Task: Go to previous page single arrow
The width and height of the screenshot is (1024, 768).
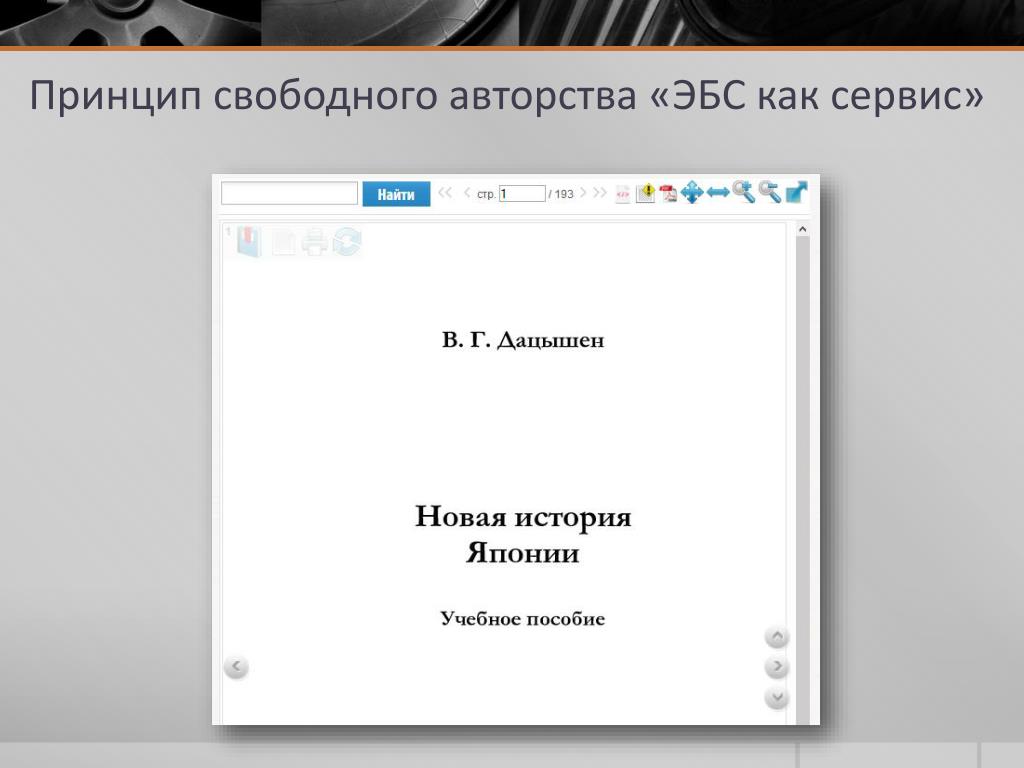Action: pyautogui.click(x=466, y=193)
